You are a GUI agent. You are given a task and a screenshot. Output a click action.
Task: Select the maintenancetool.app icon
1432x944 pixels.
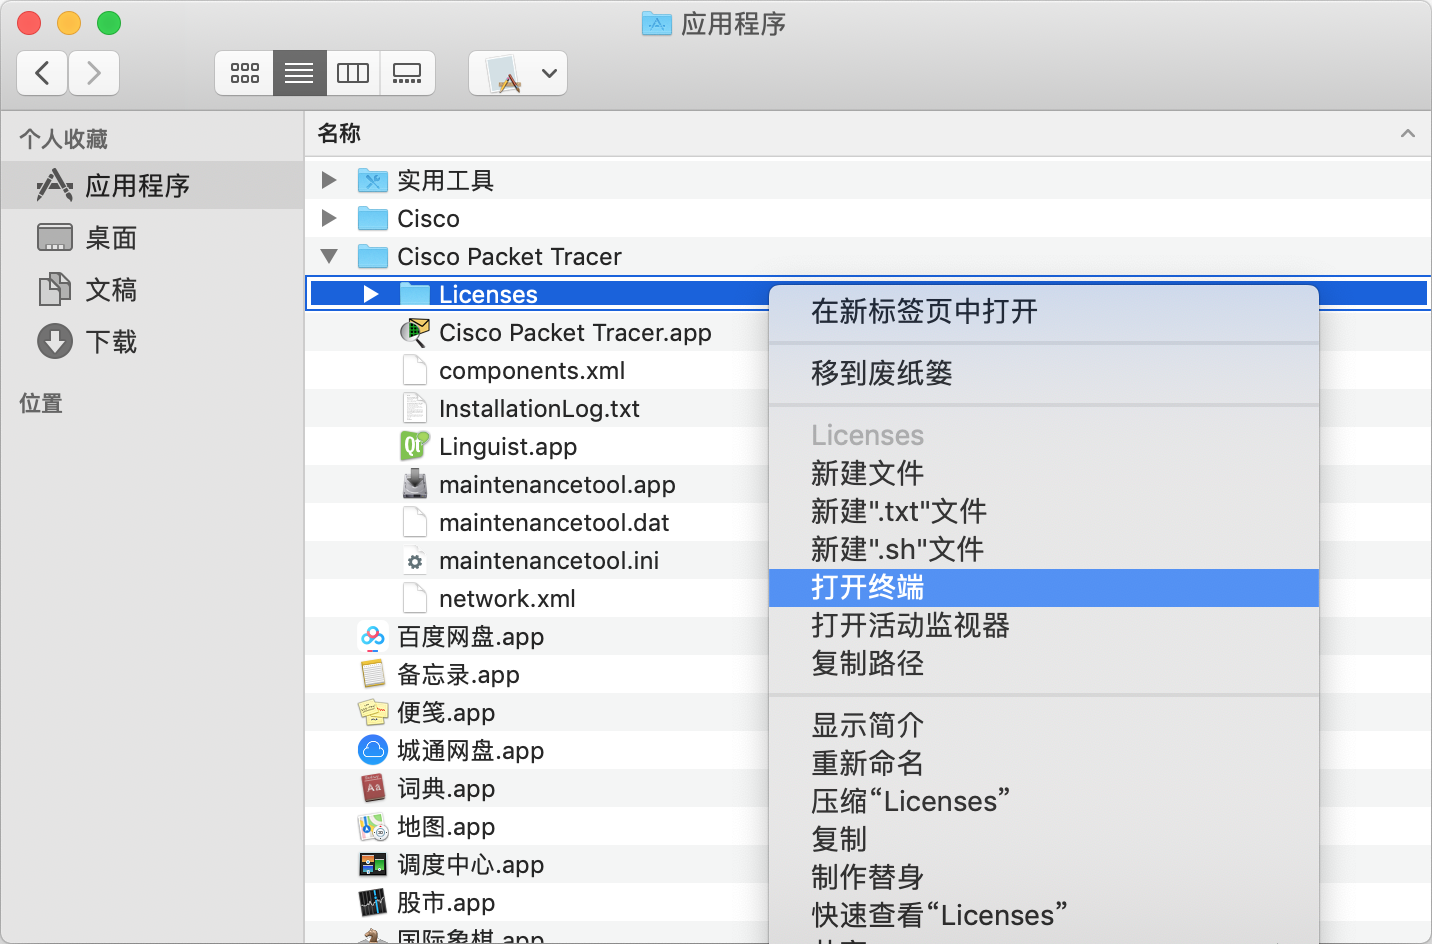click(x=415, y=484)
